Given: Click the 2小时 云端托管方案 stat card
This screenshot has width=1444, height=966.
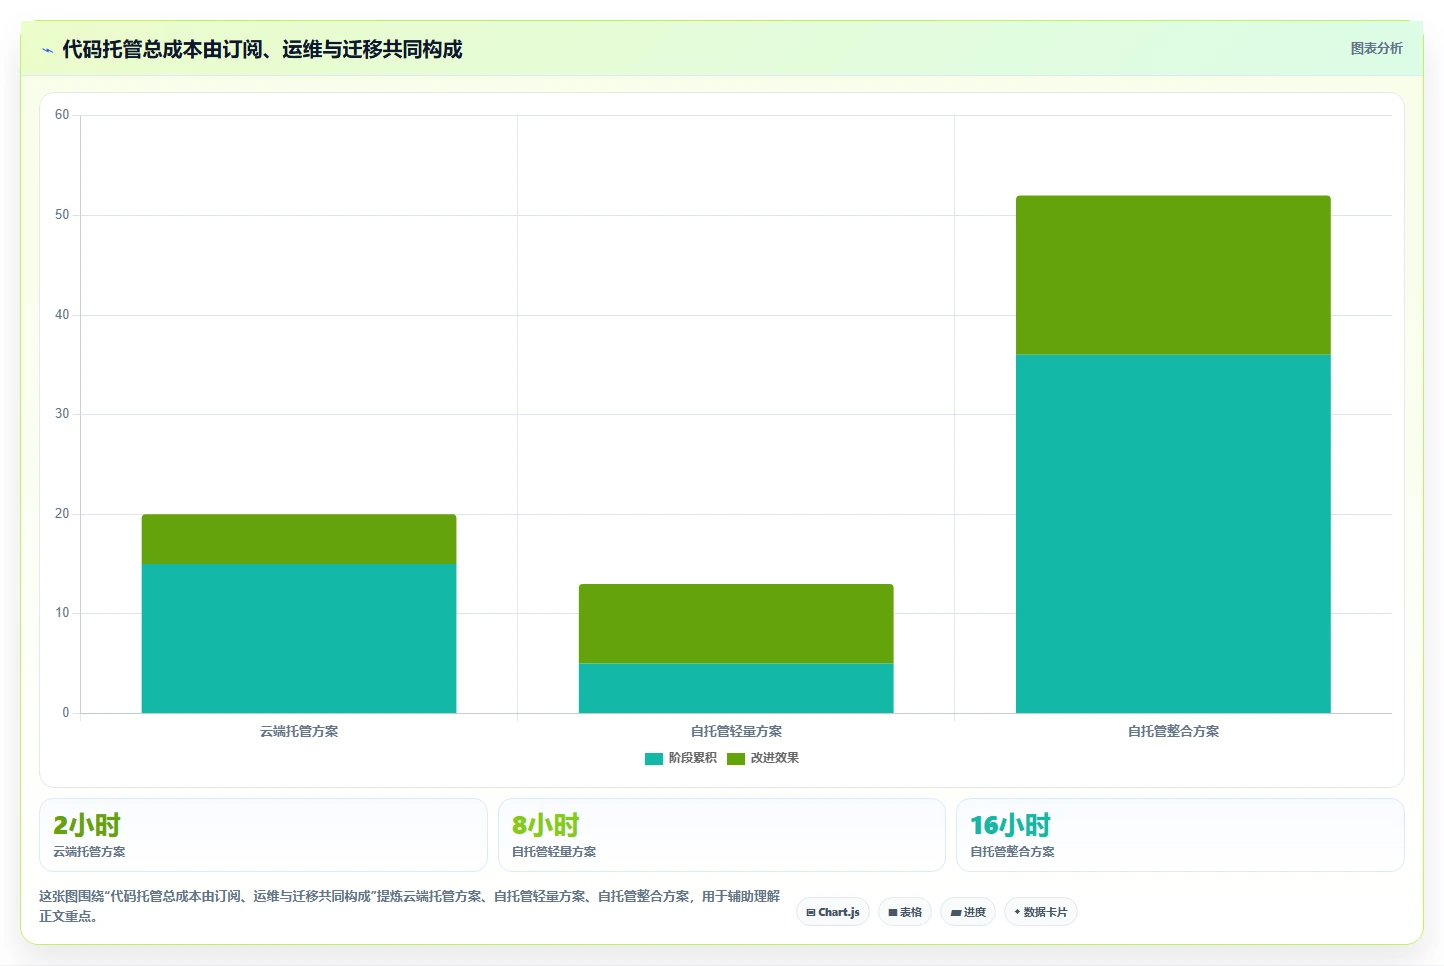Looking at the screenshot, I should coord(263,835).
